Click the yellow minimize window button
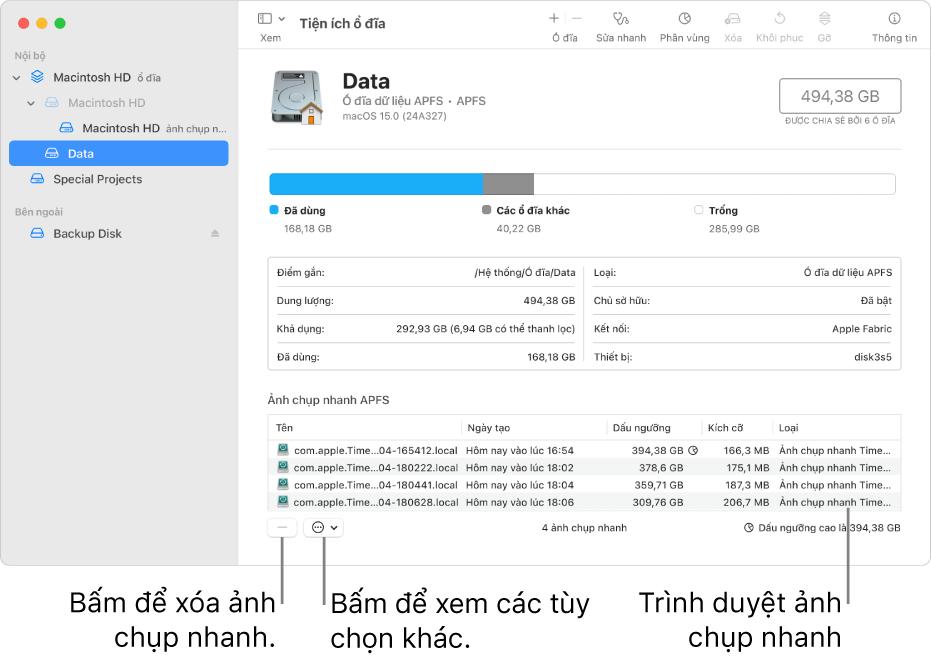Image resolution: width=931 pixels, height=662 pixels. 42,23
